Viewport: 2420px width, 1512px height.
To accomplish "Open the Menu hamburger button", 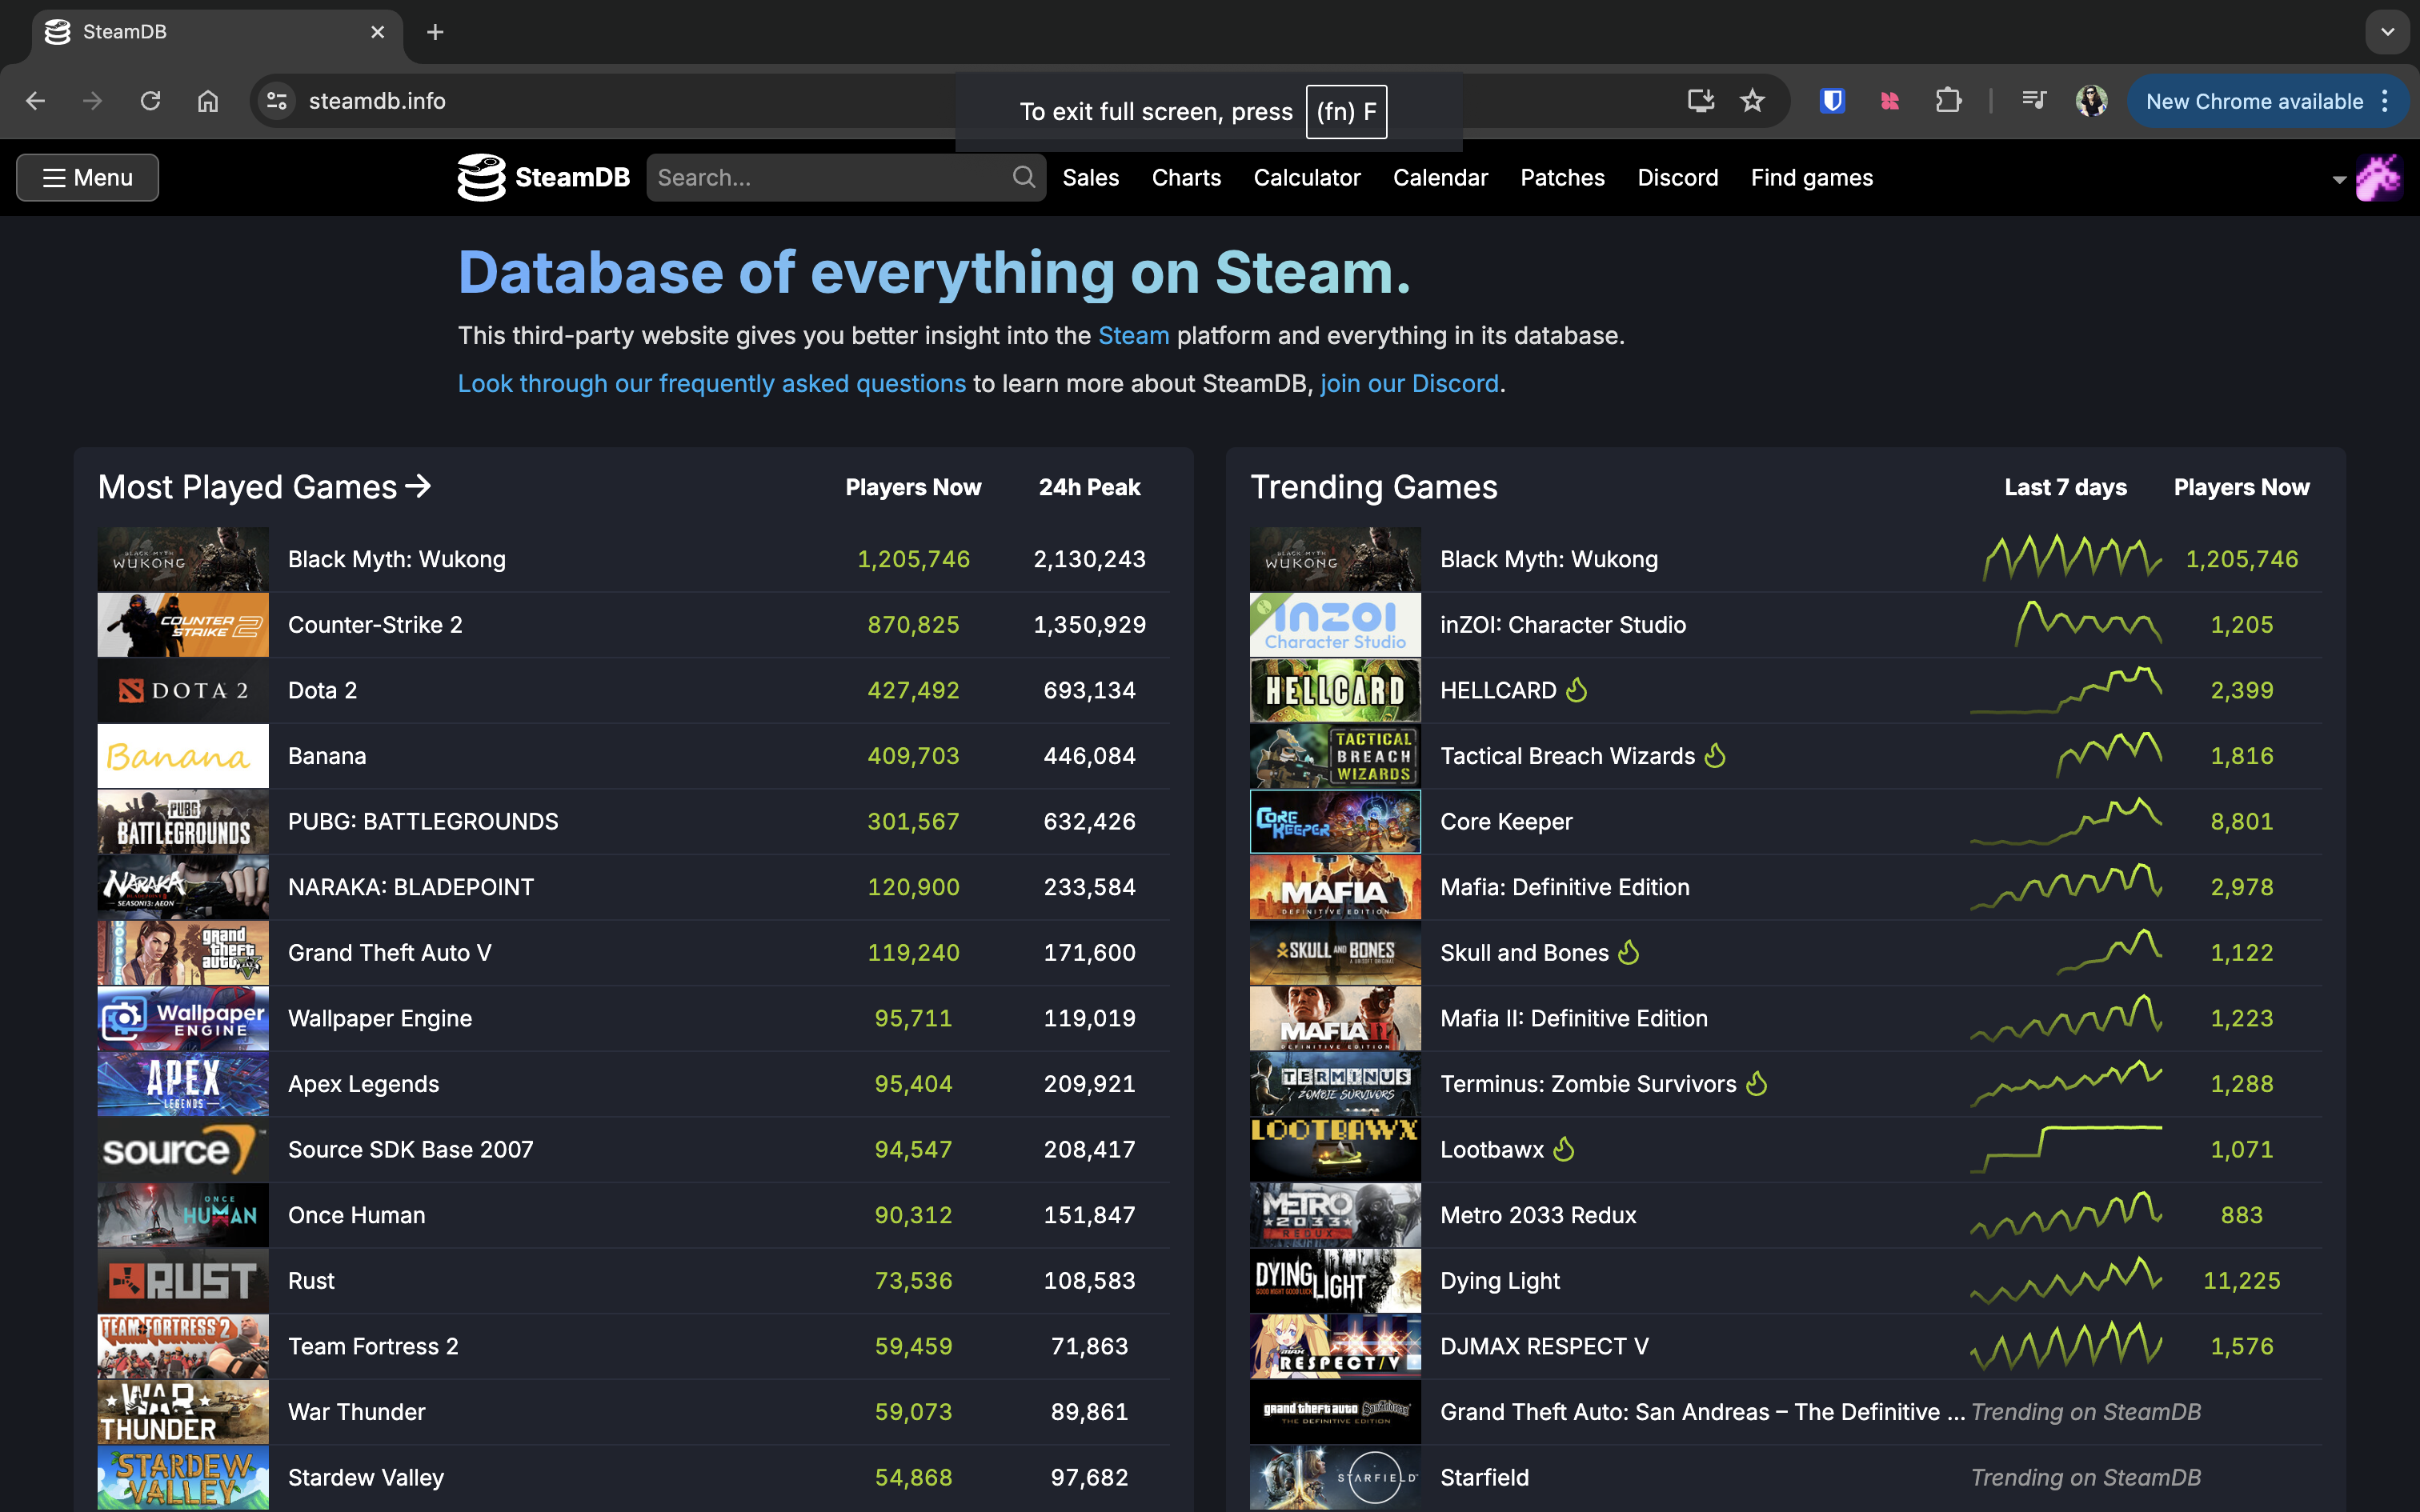I will pyautogui.click(x=87, y=177).
